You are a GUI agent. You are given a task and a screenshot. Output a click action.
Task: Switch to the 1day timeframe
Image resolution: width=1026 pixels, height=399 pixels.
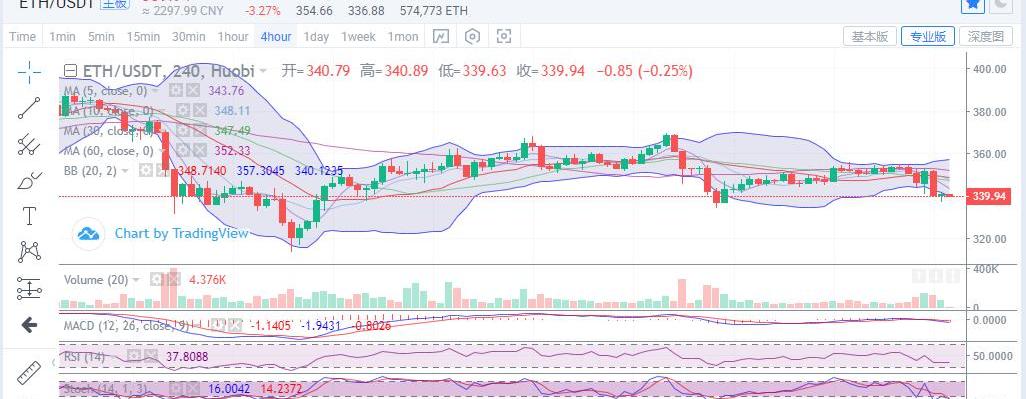(316, 37)
